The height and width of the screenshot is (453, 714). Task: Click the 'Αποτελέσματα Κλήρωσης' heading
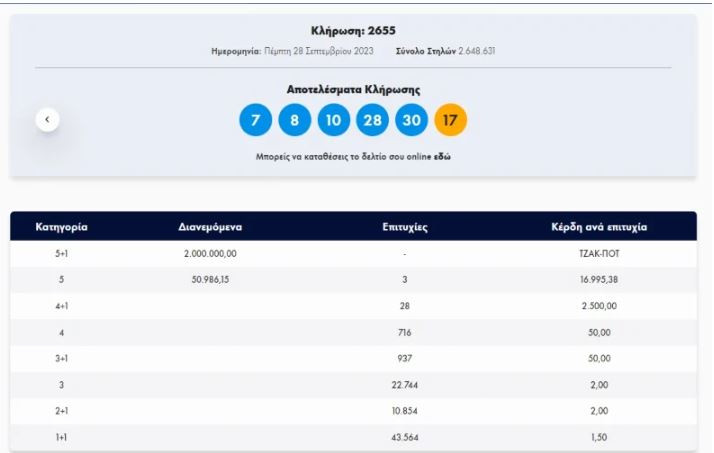353,89
